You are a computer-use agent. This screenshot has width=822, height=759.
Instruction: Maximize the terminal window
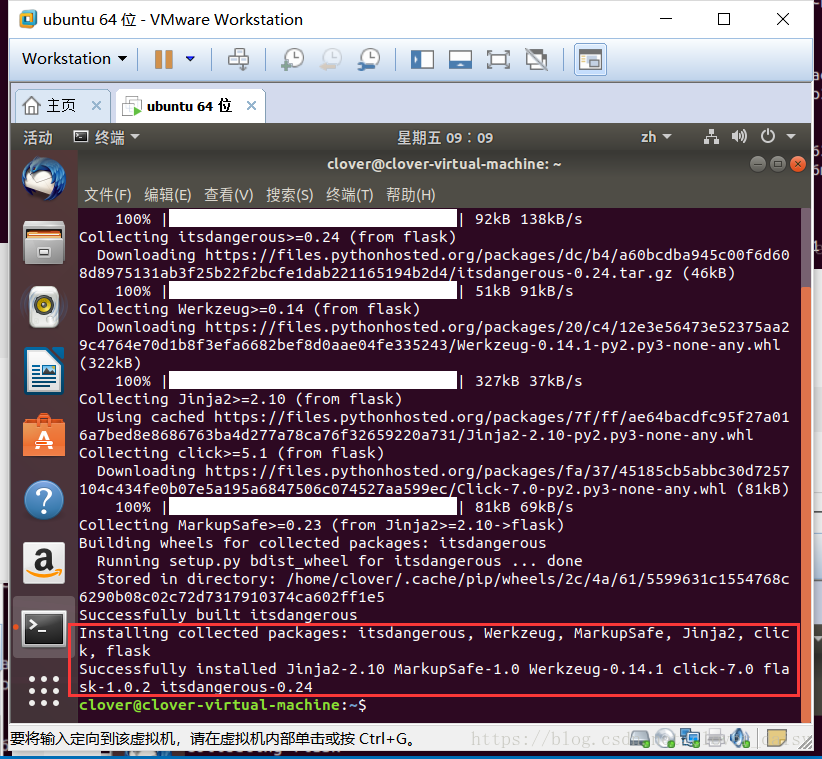coord(778,164)
